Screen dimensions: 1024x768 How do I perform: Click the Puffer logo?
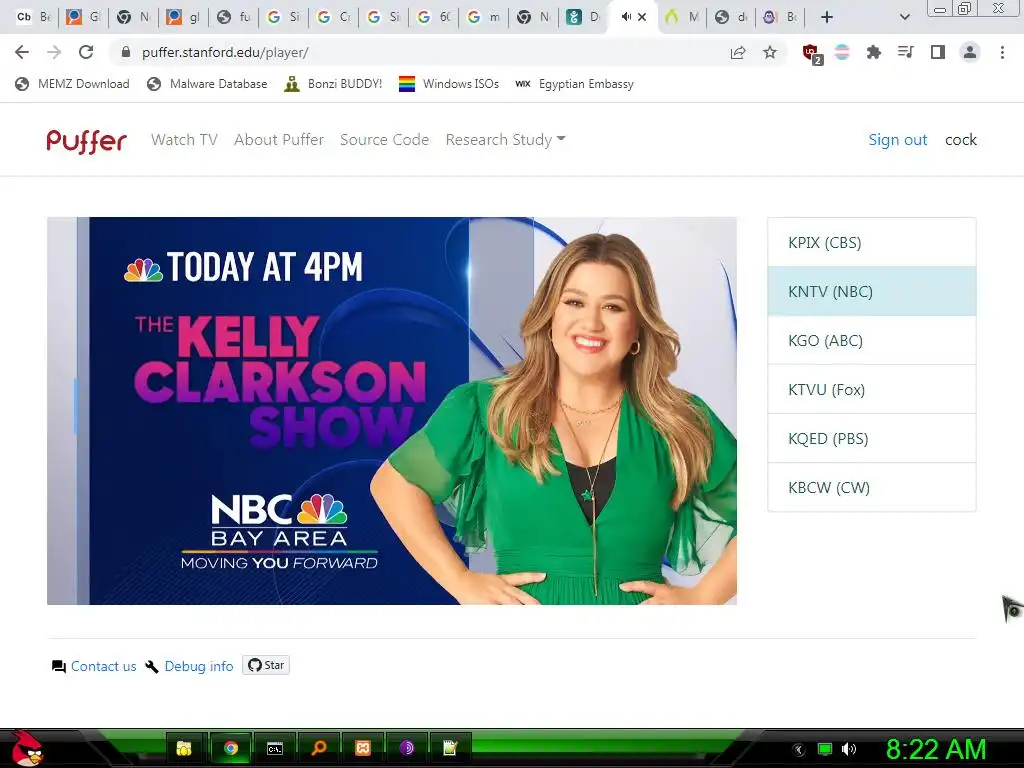[86, 140]
